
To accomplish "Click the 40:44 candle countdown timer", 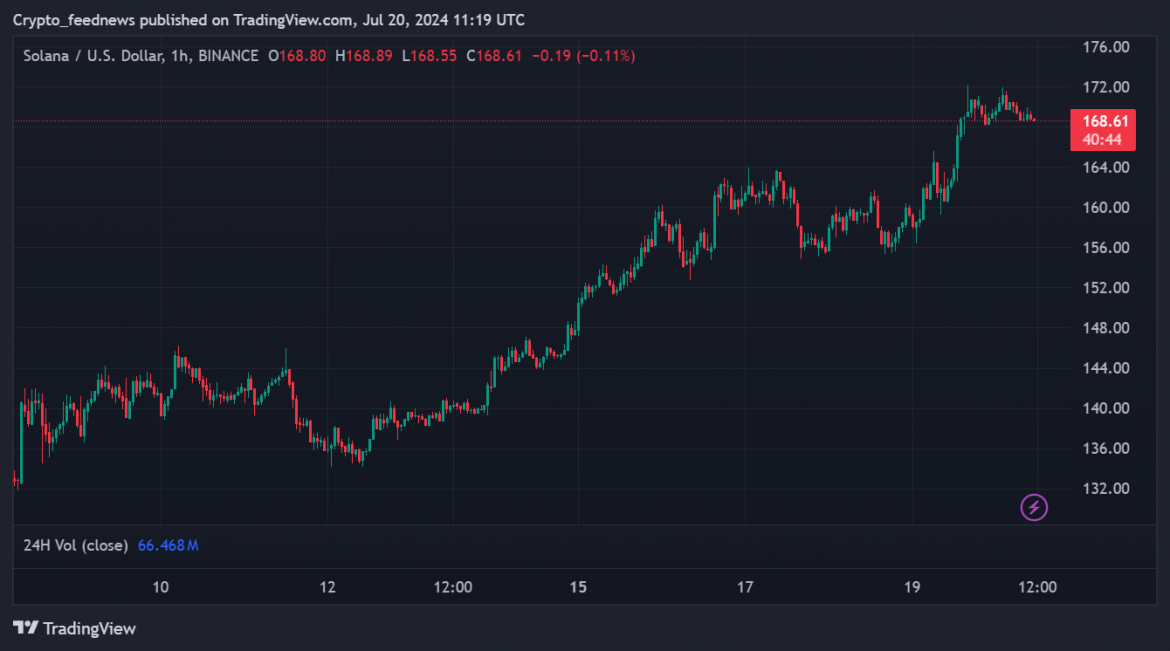I will click(1102, 139).
